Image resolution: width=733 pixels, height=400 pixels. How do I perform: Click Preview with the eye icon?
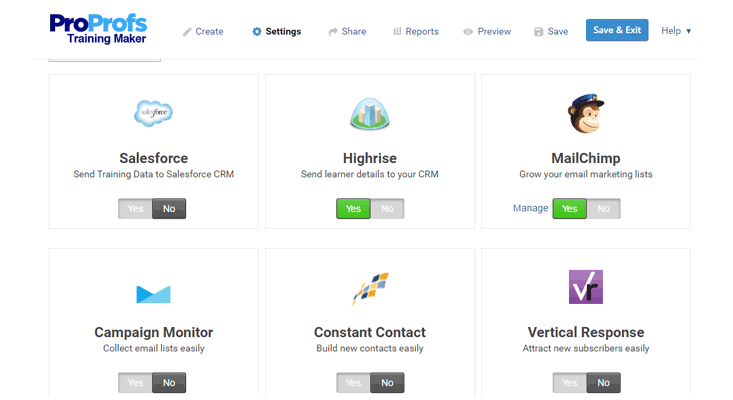tap(487, 31)
